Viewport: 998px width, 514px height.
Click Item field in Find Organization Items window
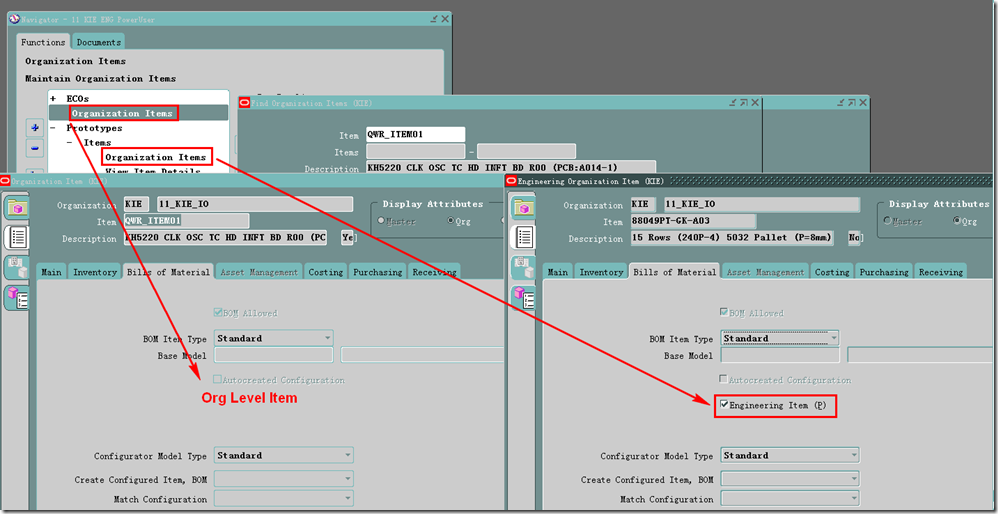pos(415,135)
